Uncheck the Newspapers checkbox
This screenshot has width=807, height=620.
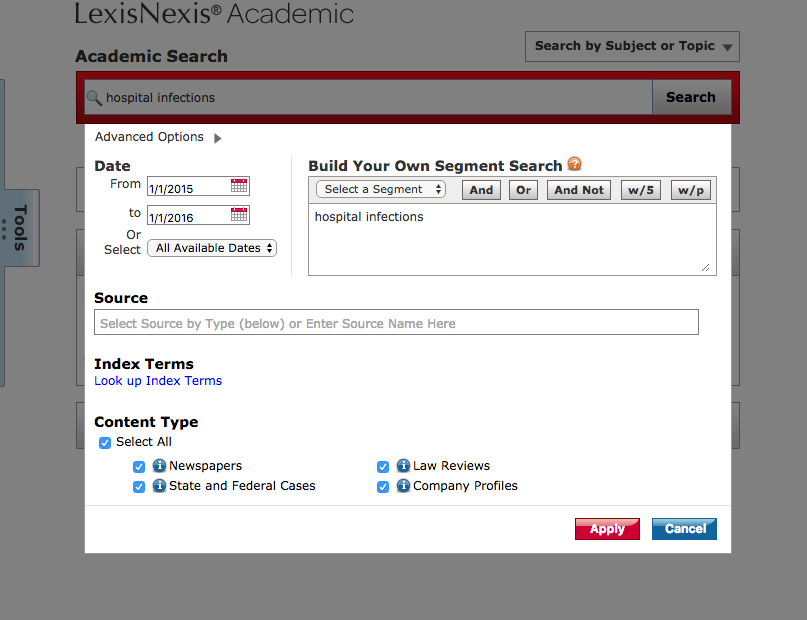[139, 467]
